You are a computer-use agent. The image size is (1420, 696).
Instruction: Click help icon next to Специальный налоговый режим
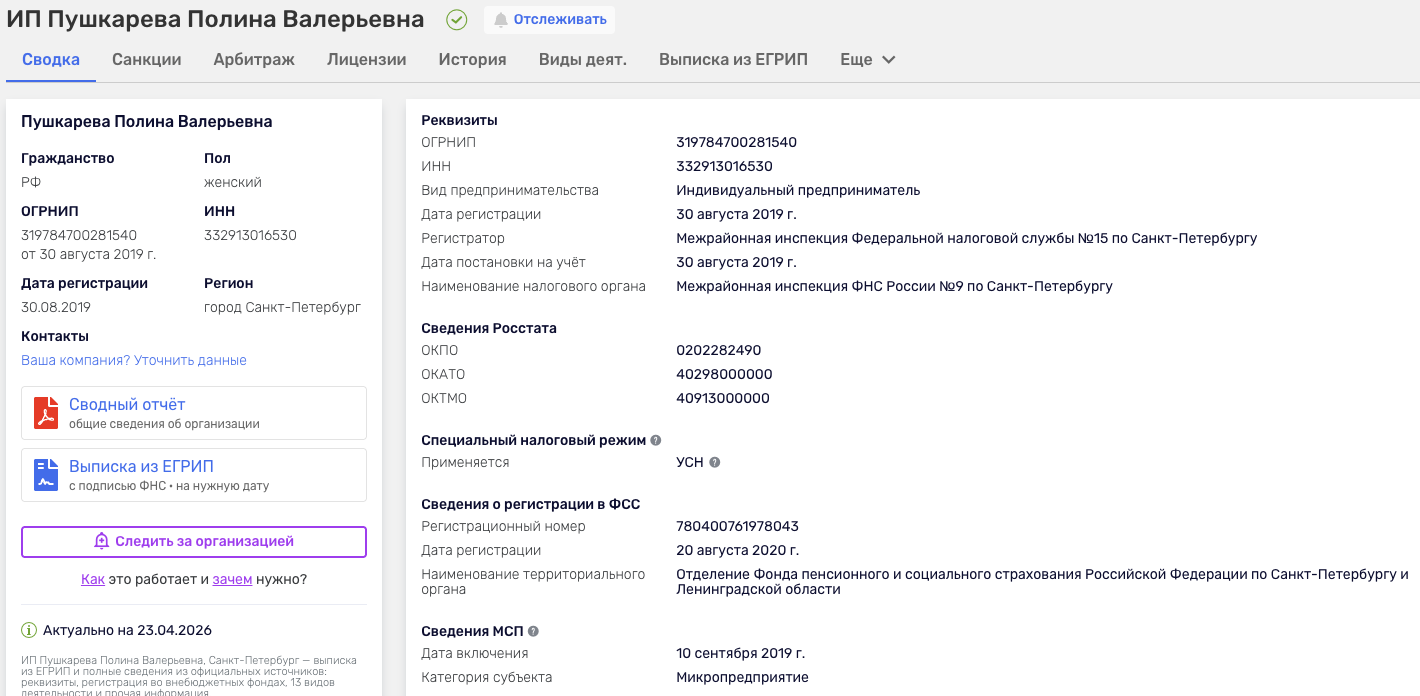pyautogui.click(x=656, y=440)
